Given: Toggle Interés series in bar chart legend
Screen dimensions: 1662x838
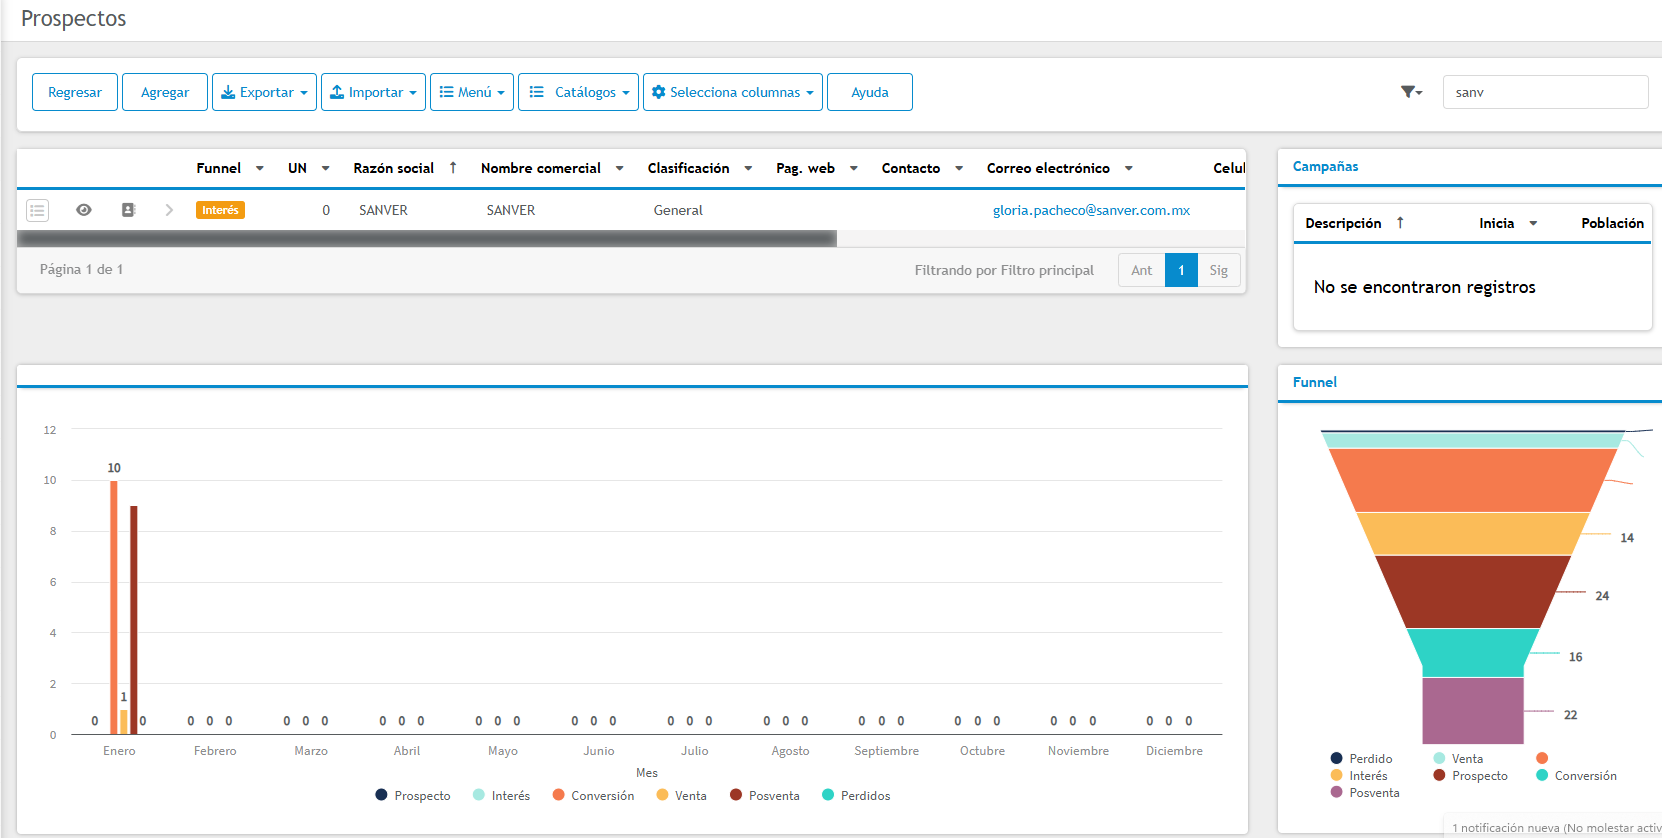Looking at the screenshot, I should point(501,796).
